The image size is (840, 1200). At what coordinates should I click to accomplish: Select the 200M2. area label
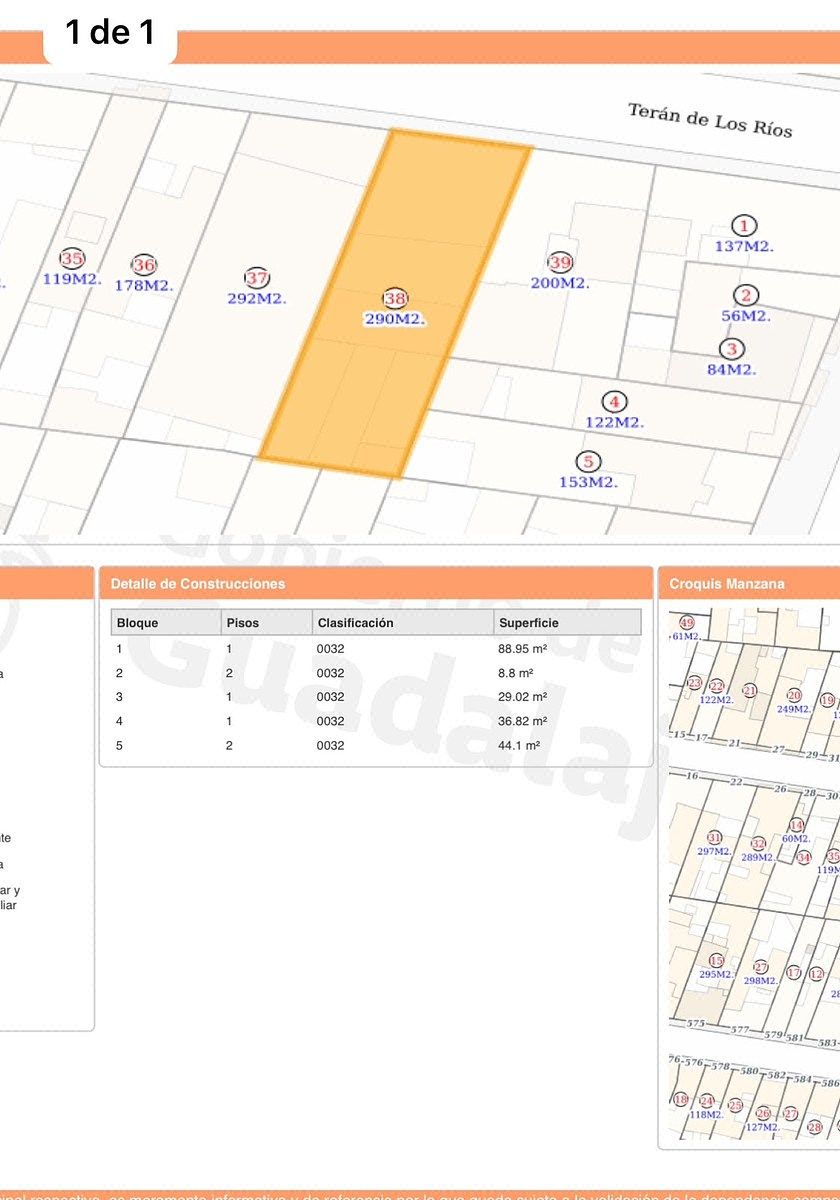click(x=560, y=283)
